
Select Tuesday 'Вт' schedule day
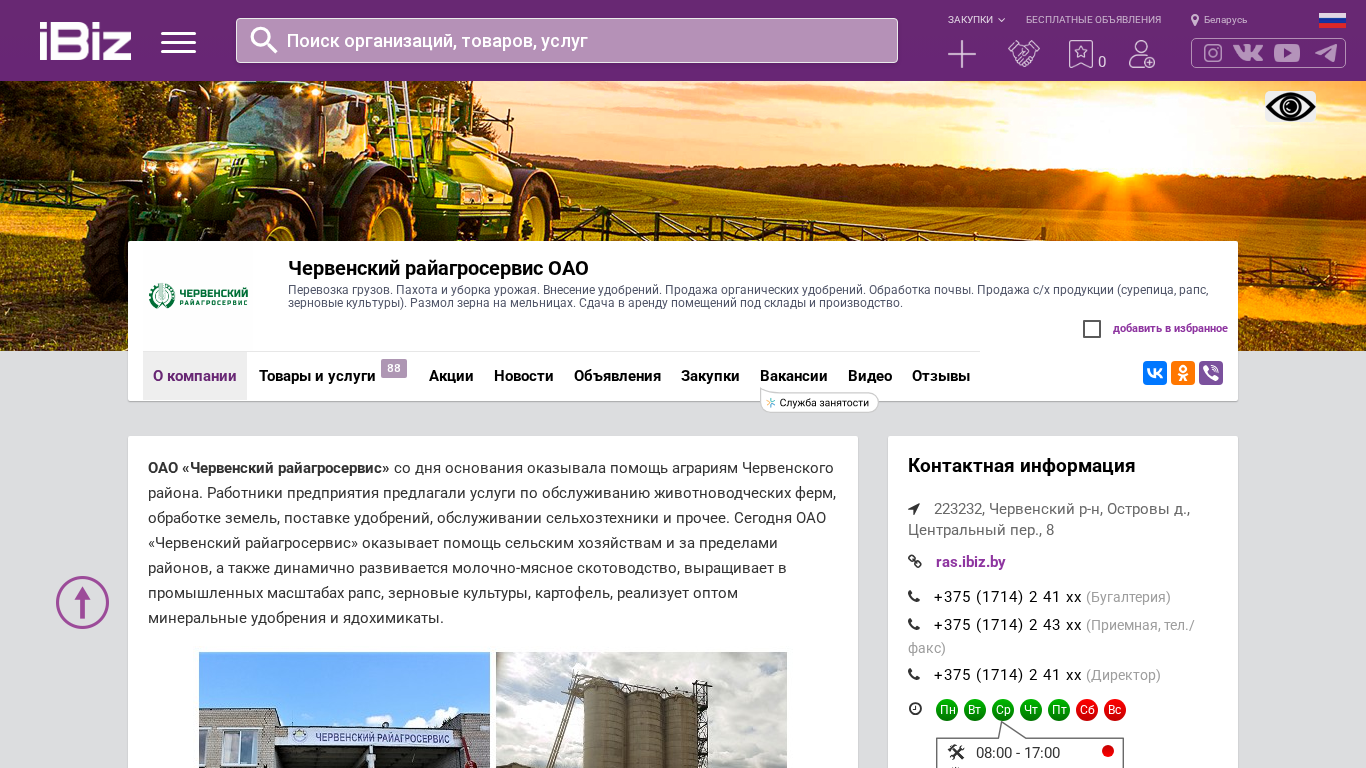[x=975, y=710]
